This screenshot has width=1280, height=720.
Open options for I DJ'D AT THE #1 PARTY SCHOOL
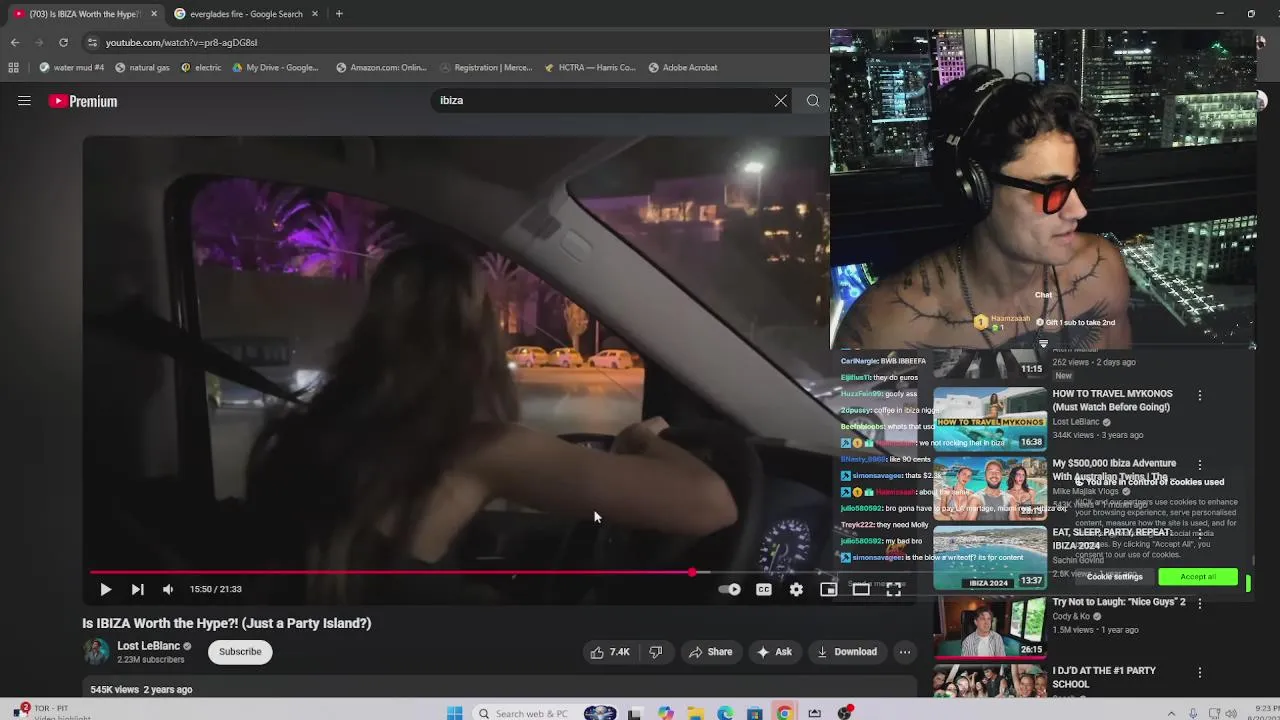pos(1200,673)
